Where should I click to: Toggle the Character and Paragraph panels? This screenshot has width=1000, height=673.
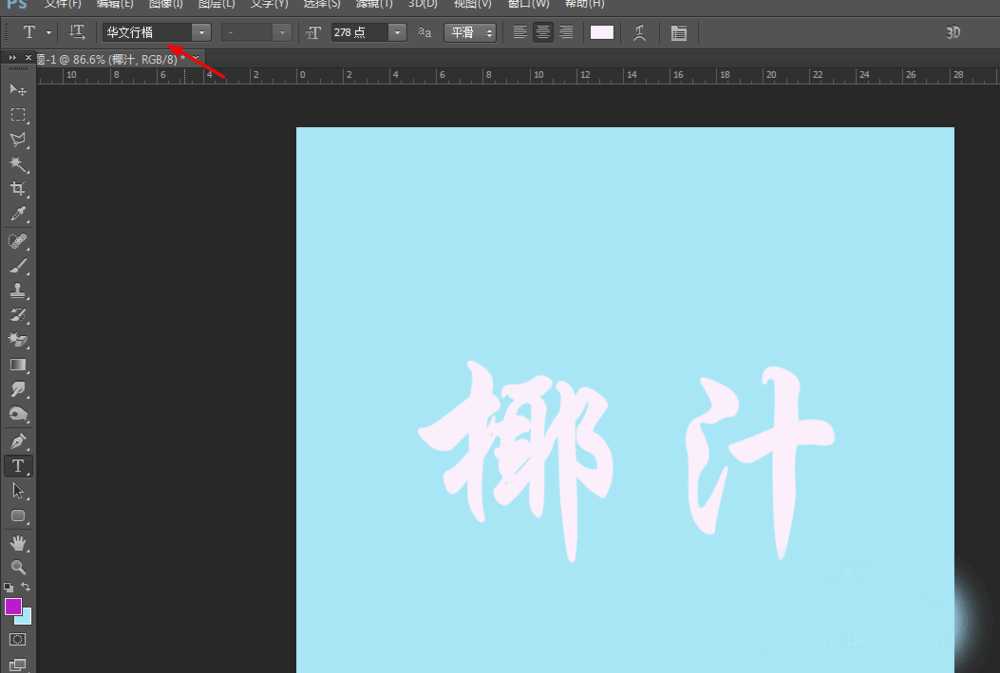[678, 32]
